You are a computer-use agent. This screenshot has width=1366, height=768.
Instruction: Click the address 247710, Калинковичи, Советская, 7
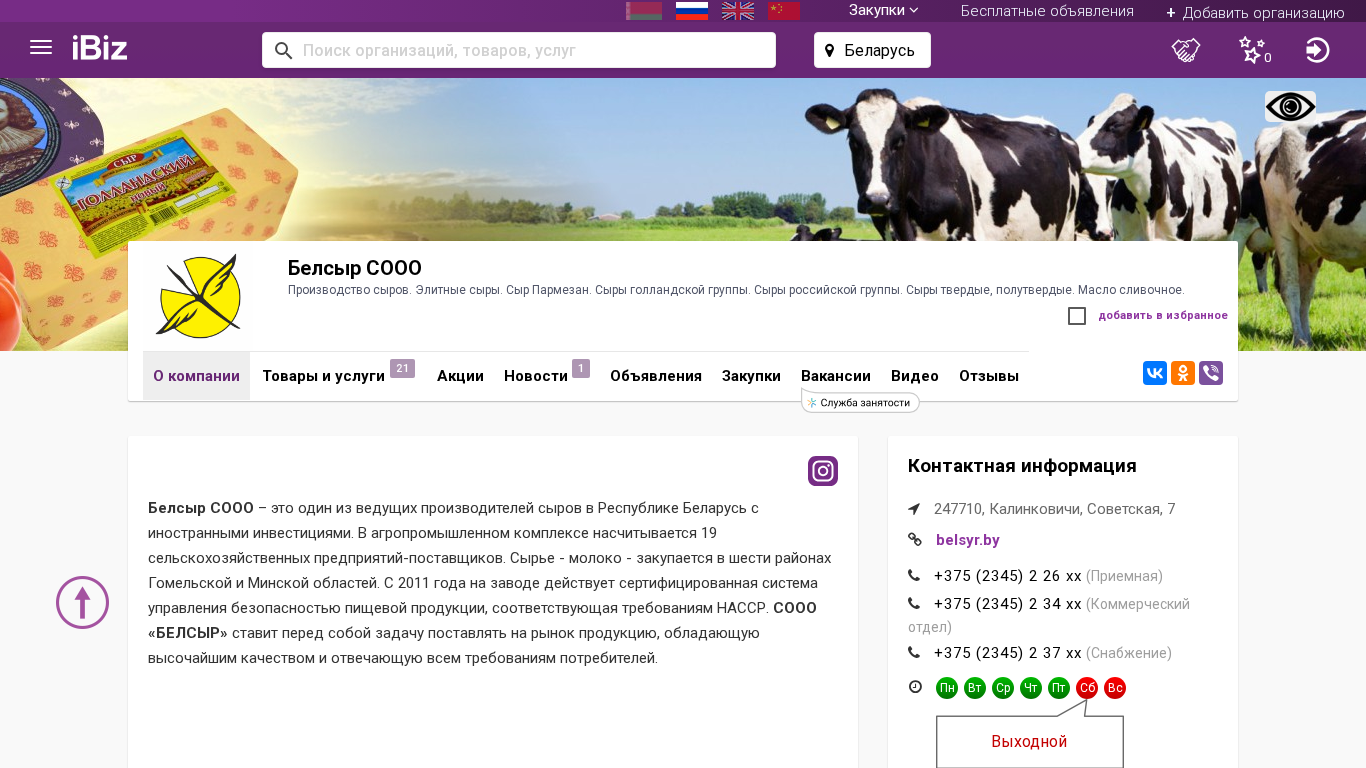click(x=1055, y=509)
